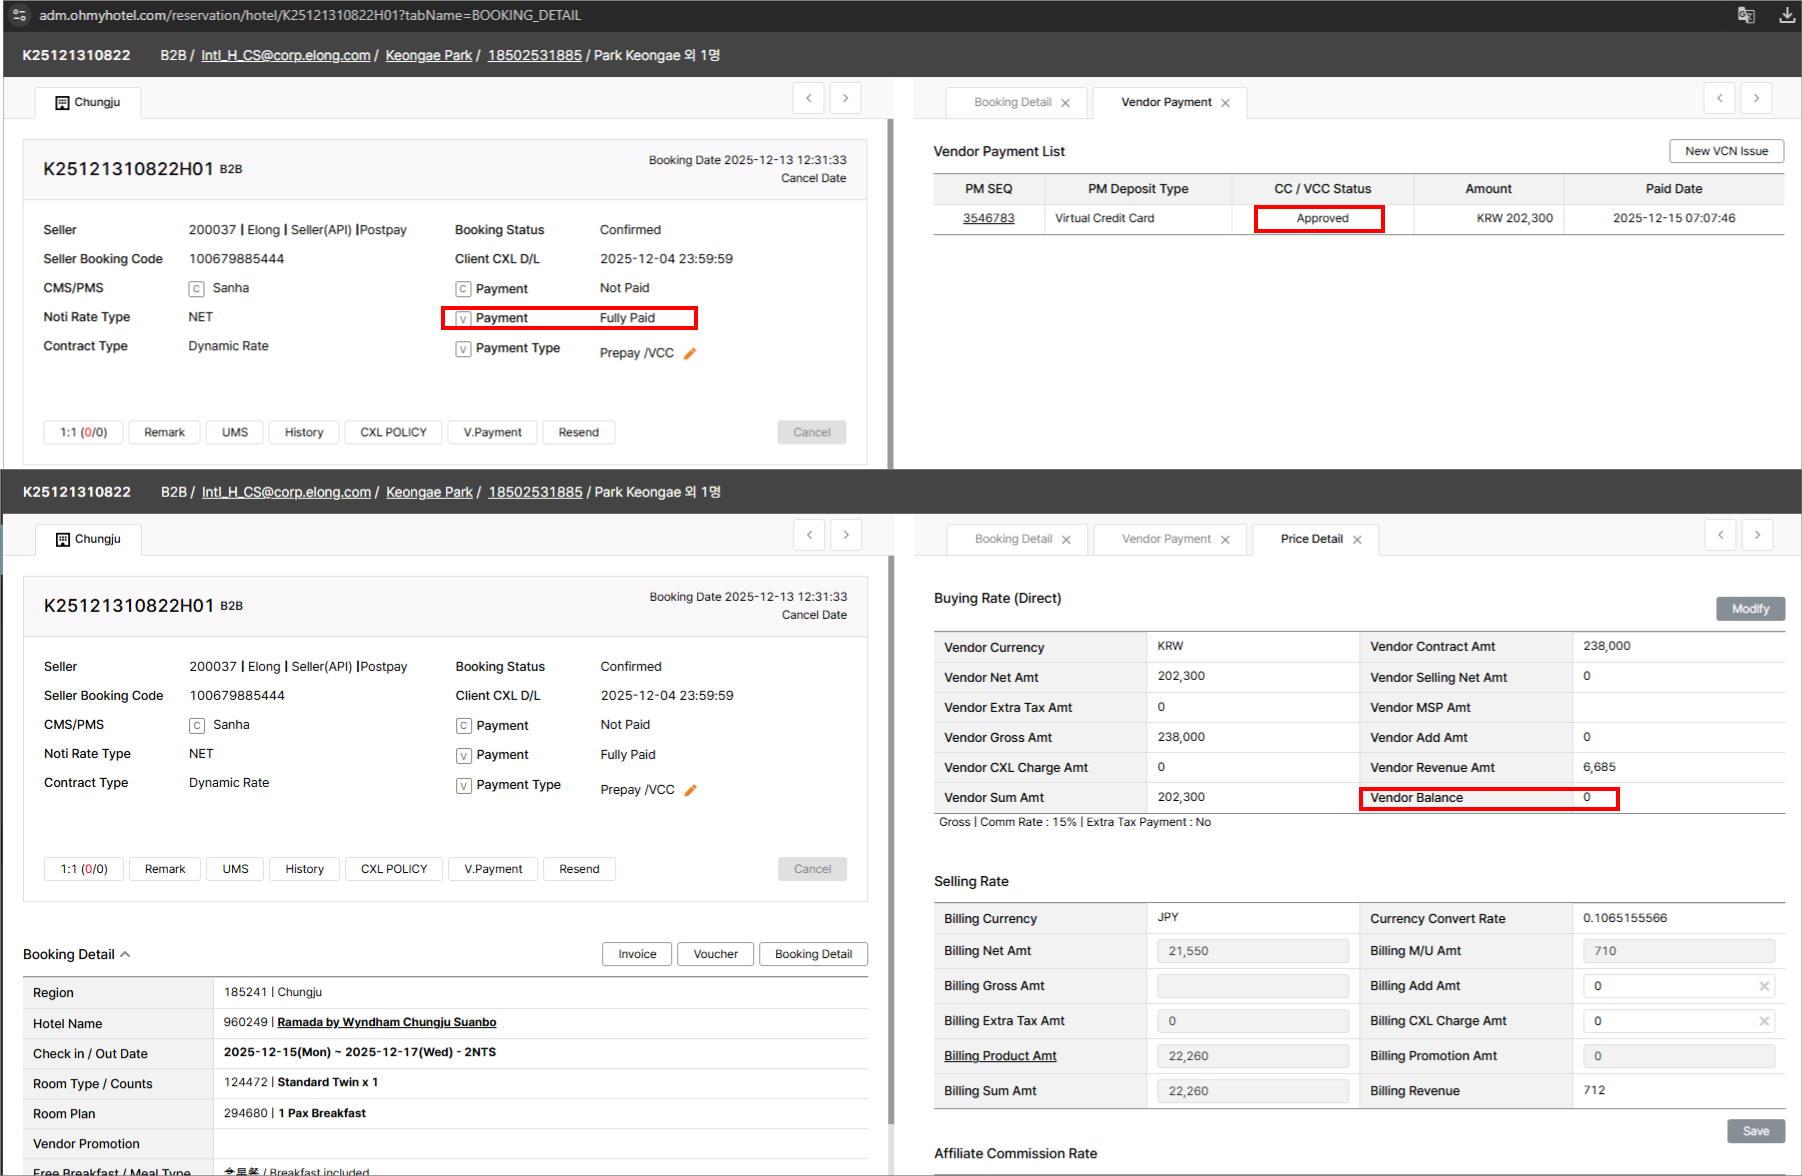
Task: Save the Selling Rate changes
Action: pyautogui.click(x=1755, y=1131)
